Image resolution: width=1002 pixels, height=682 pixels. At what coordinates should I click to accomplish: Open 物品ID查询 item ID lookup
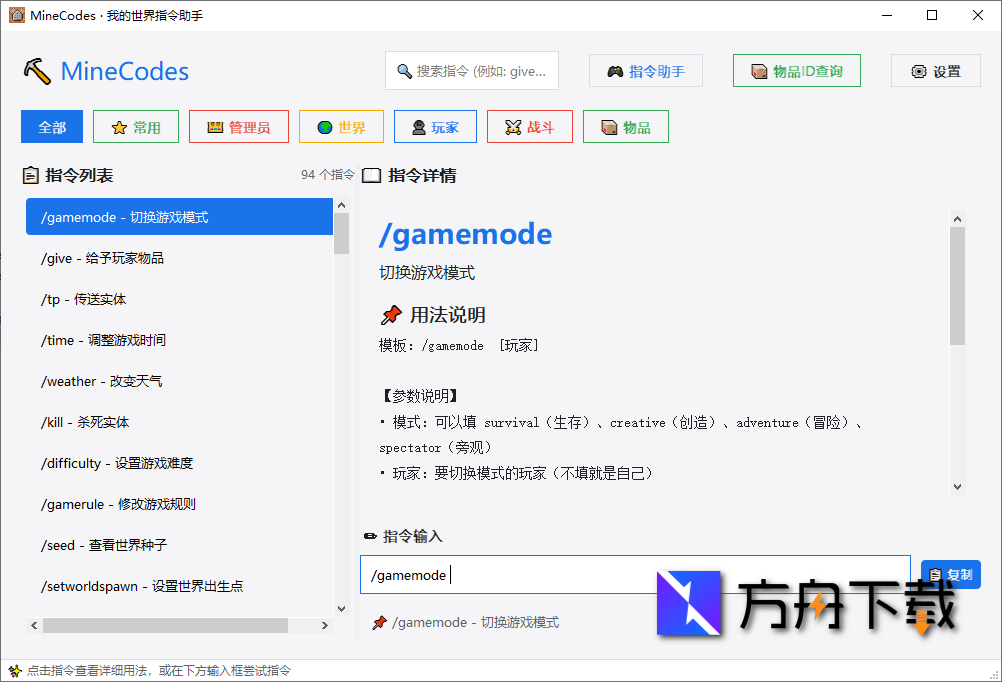tap(796, 70)
